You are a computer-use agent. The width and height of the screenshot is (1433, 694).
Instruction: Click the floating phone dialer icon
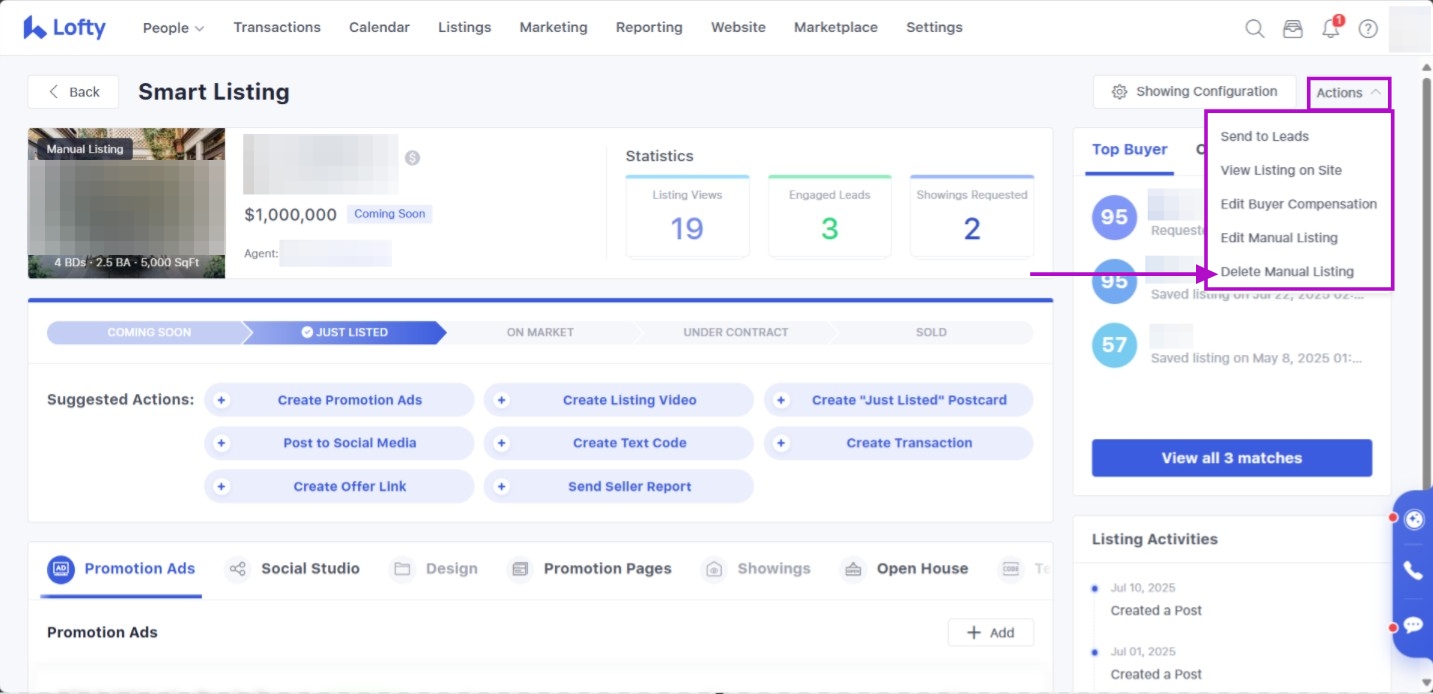[x=1413, y=571]
